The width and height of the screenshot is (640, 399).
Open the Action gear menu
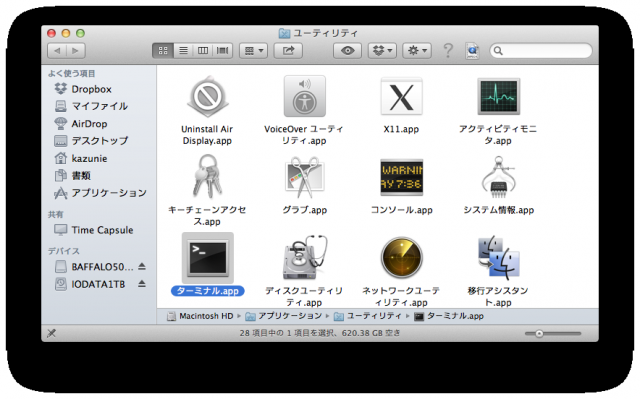click(x=417, y=51)
